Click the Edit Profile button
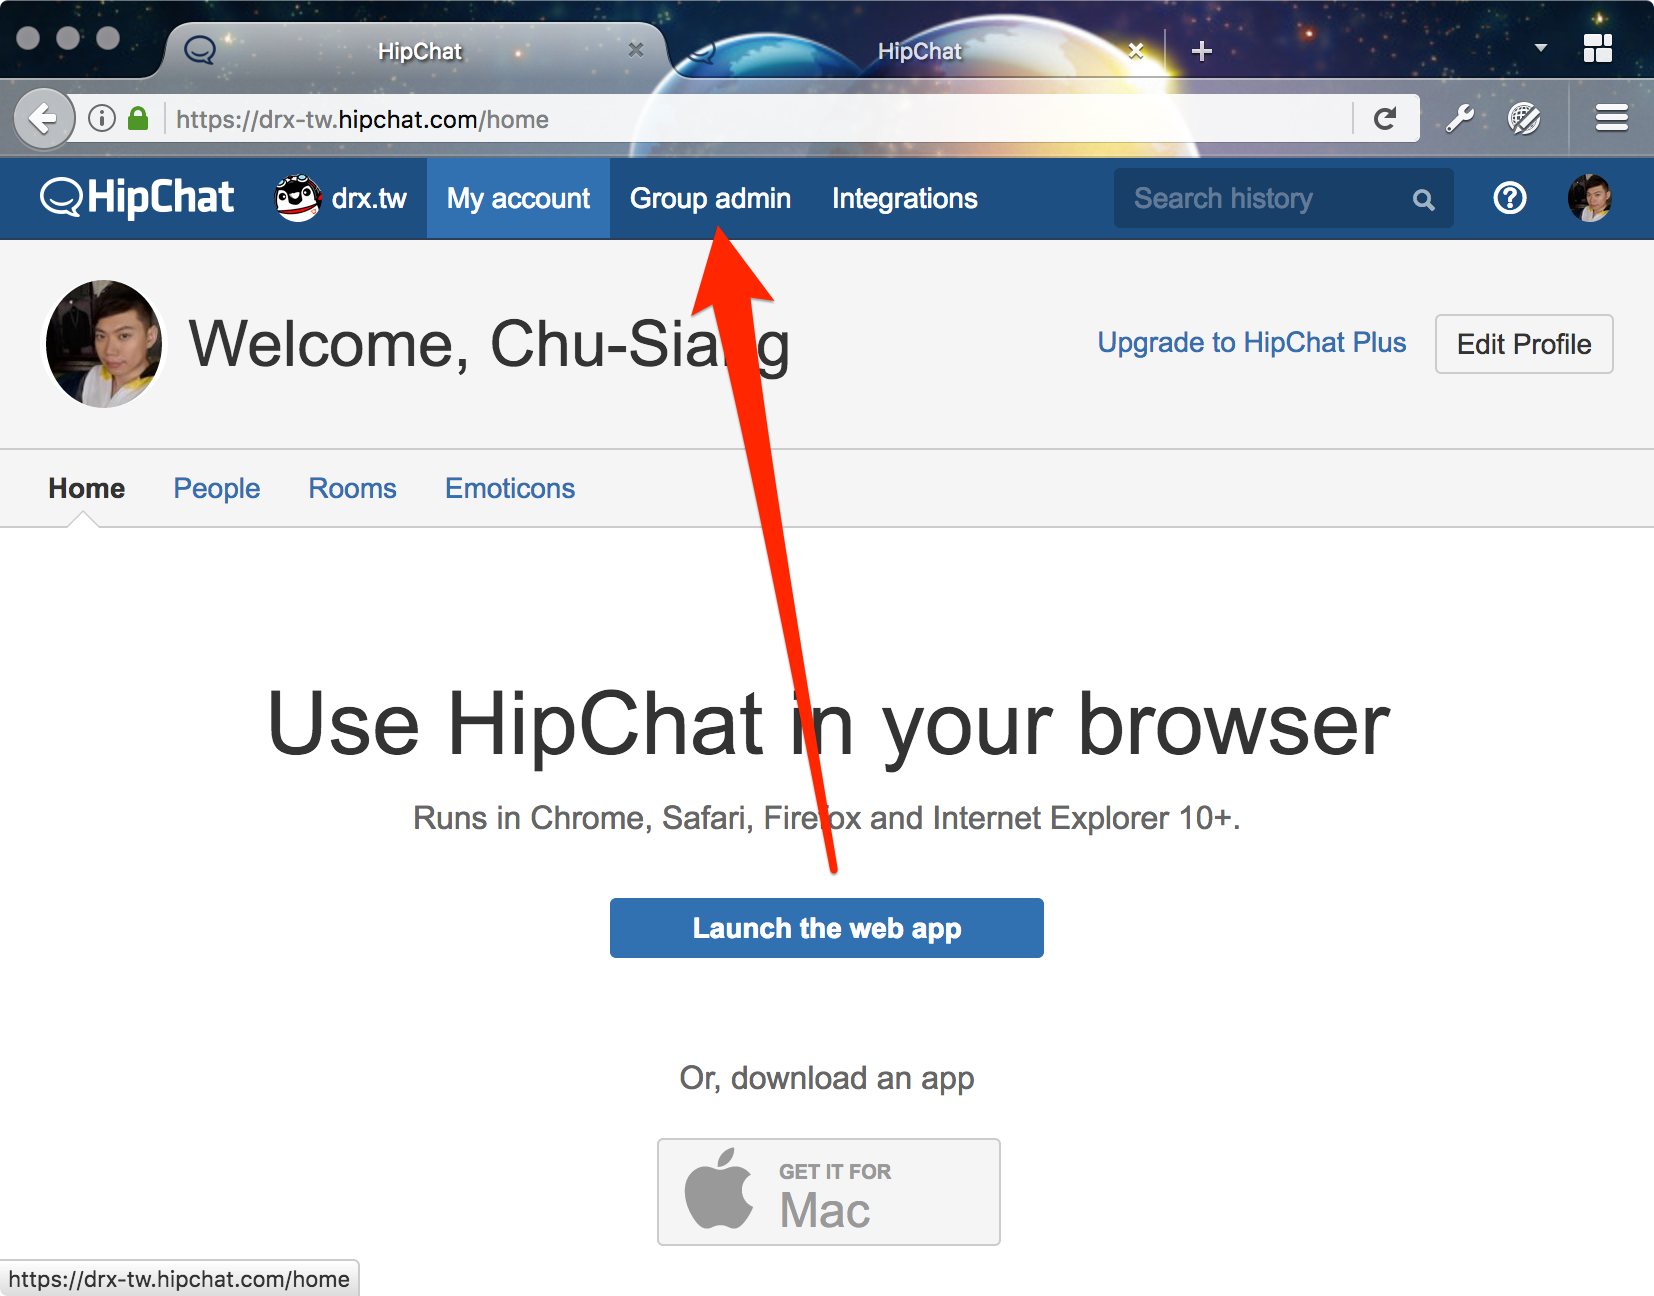Viewport: 1654px width, 1296px height. pos(1524,344)
